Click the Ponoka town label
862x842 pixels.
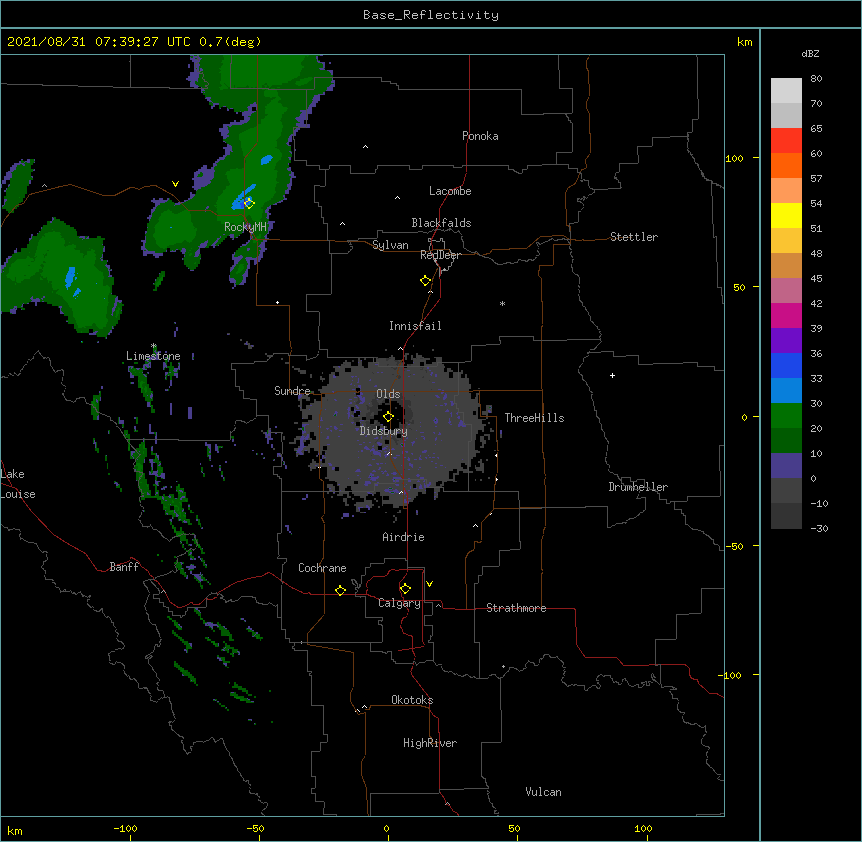pos(480,136)
